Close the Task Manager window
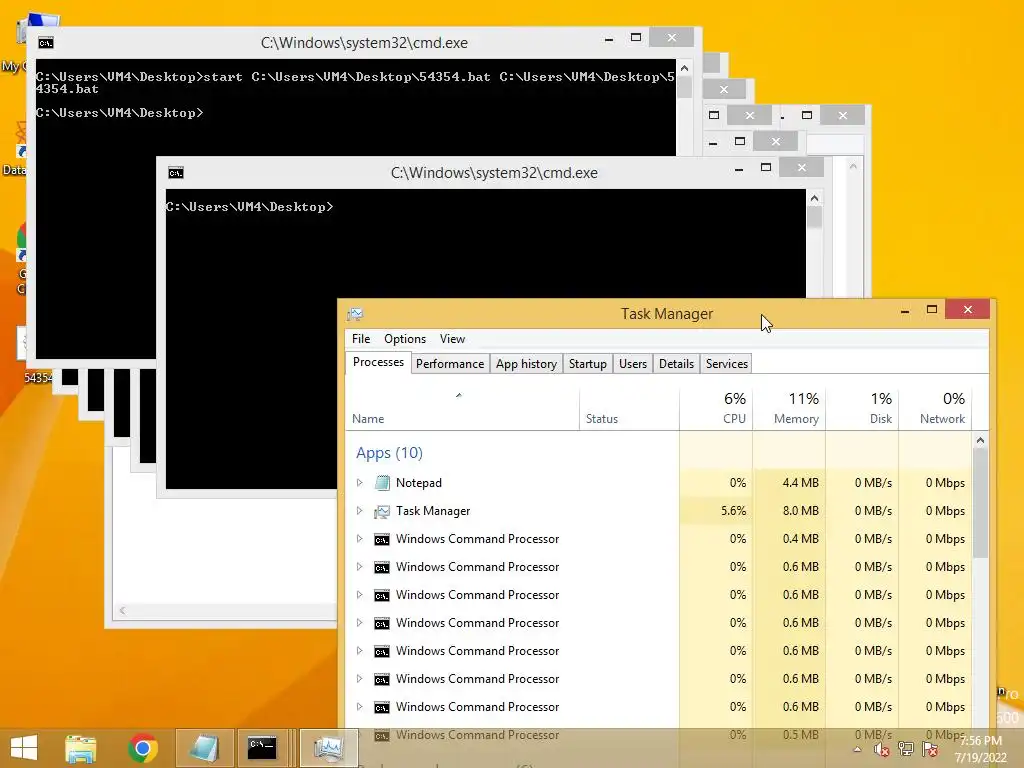This screenshot has width=1024, height=768. [968, 310]
